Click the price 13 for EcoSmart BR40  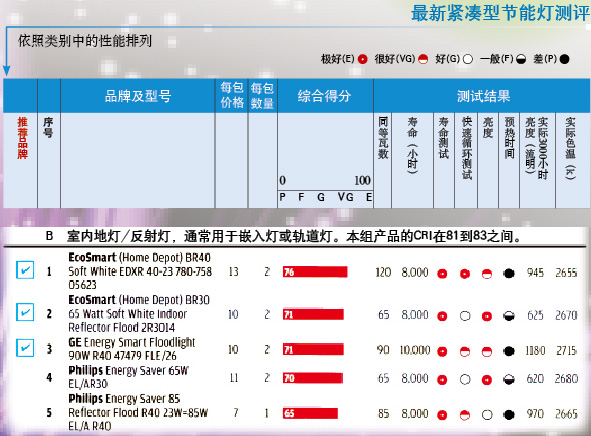[x=233, y=272]
